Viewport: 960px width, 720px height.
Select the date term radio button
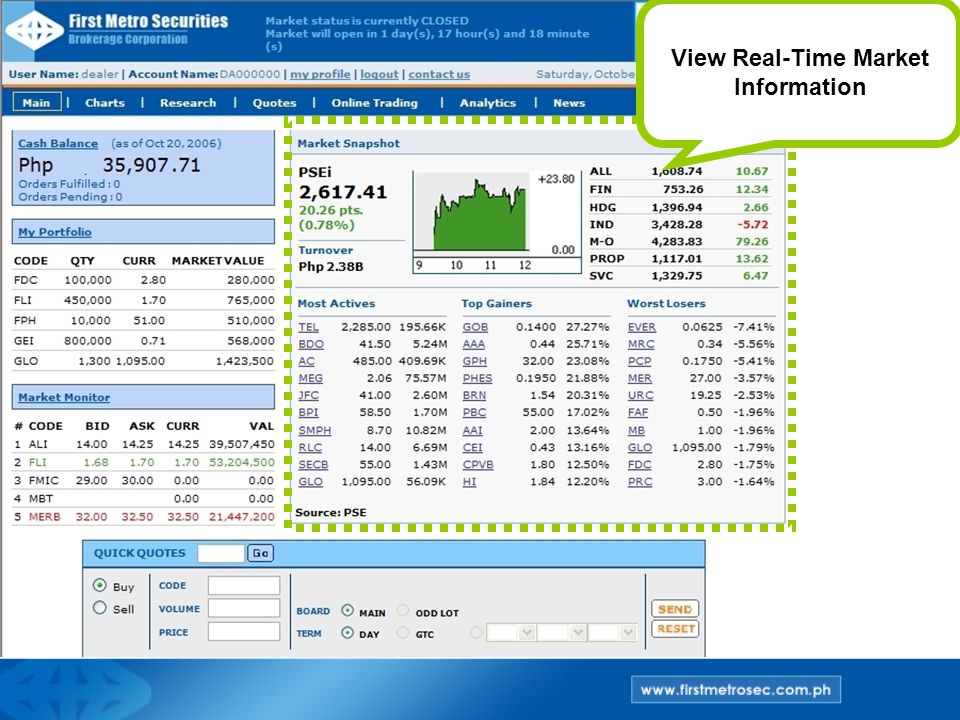point(476,632)
